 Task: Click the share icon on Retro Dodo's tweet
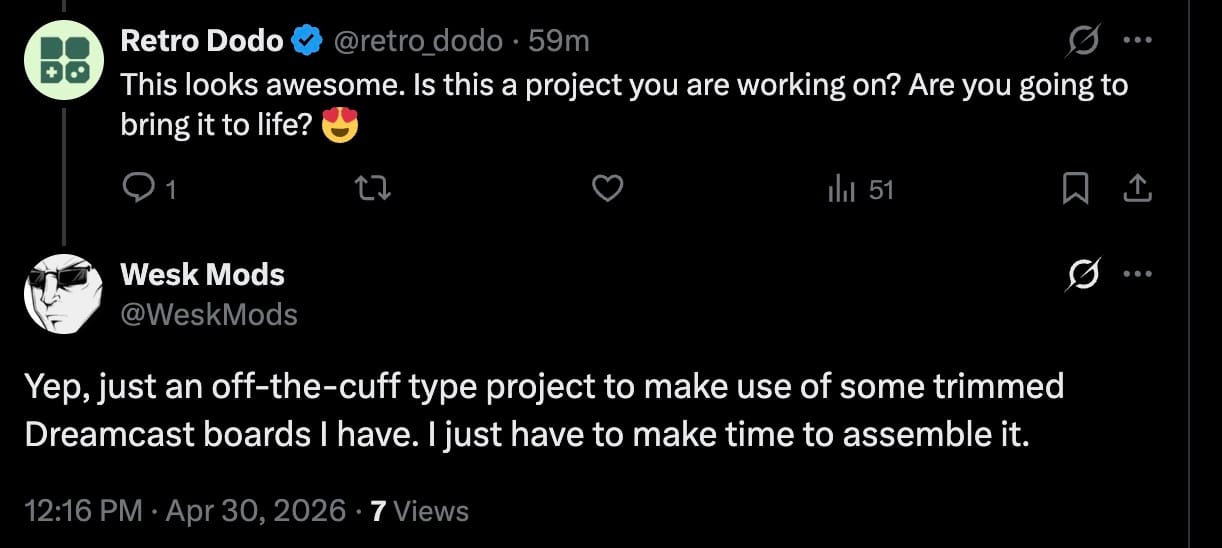tap(1137, 188)
